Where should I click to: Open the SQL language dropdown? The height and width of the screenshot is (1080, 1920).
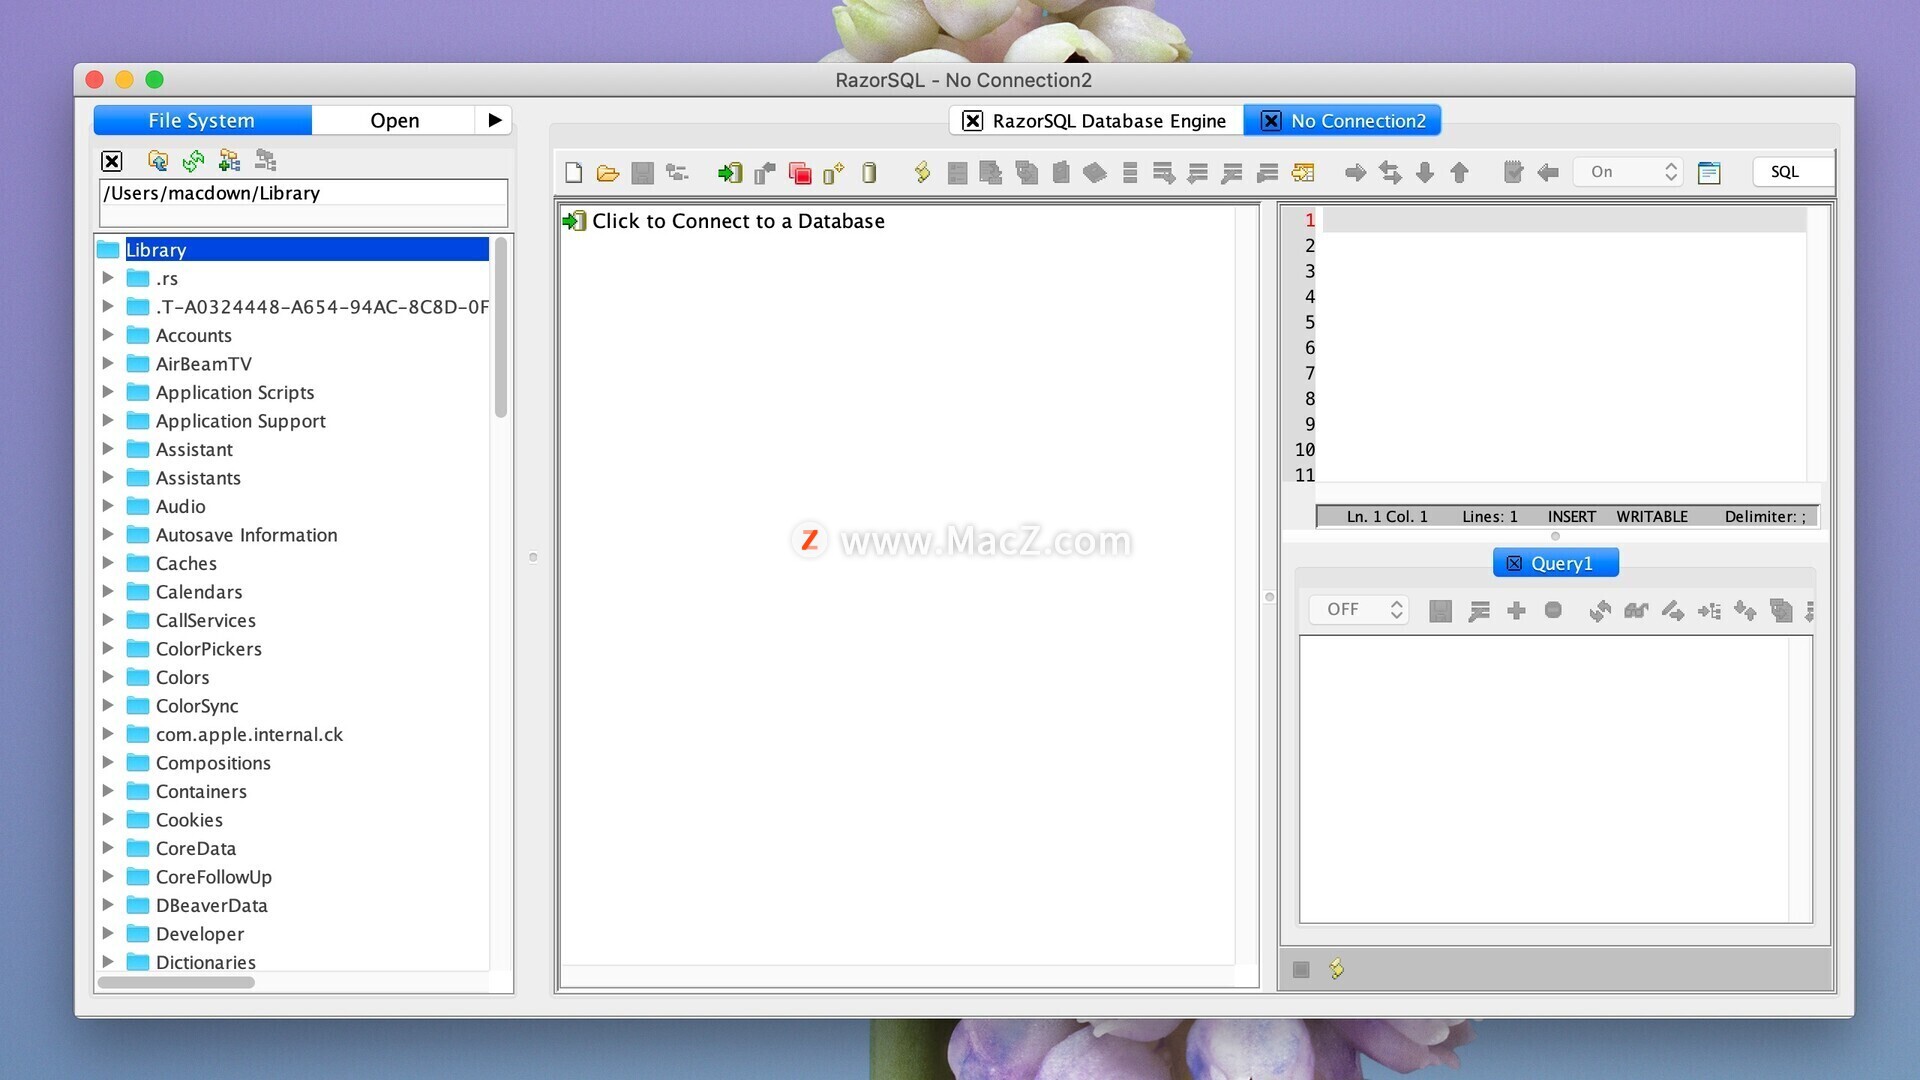pos(1794,172)
